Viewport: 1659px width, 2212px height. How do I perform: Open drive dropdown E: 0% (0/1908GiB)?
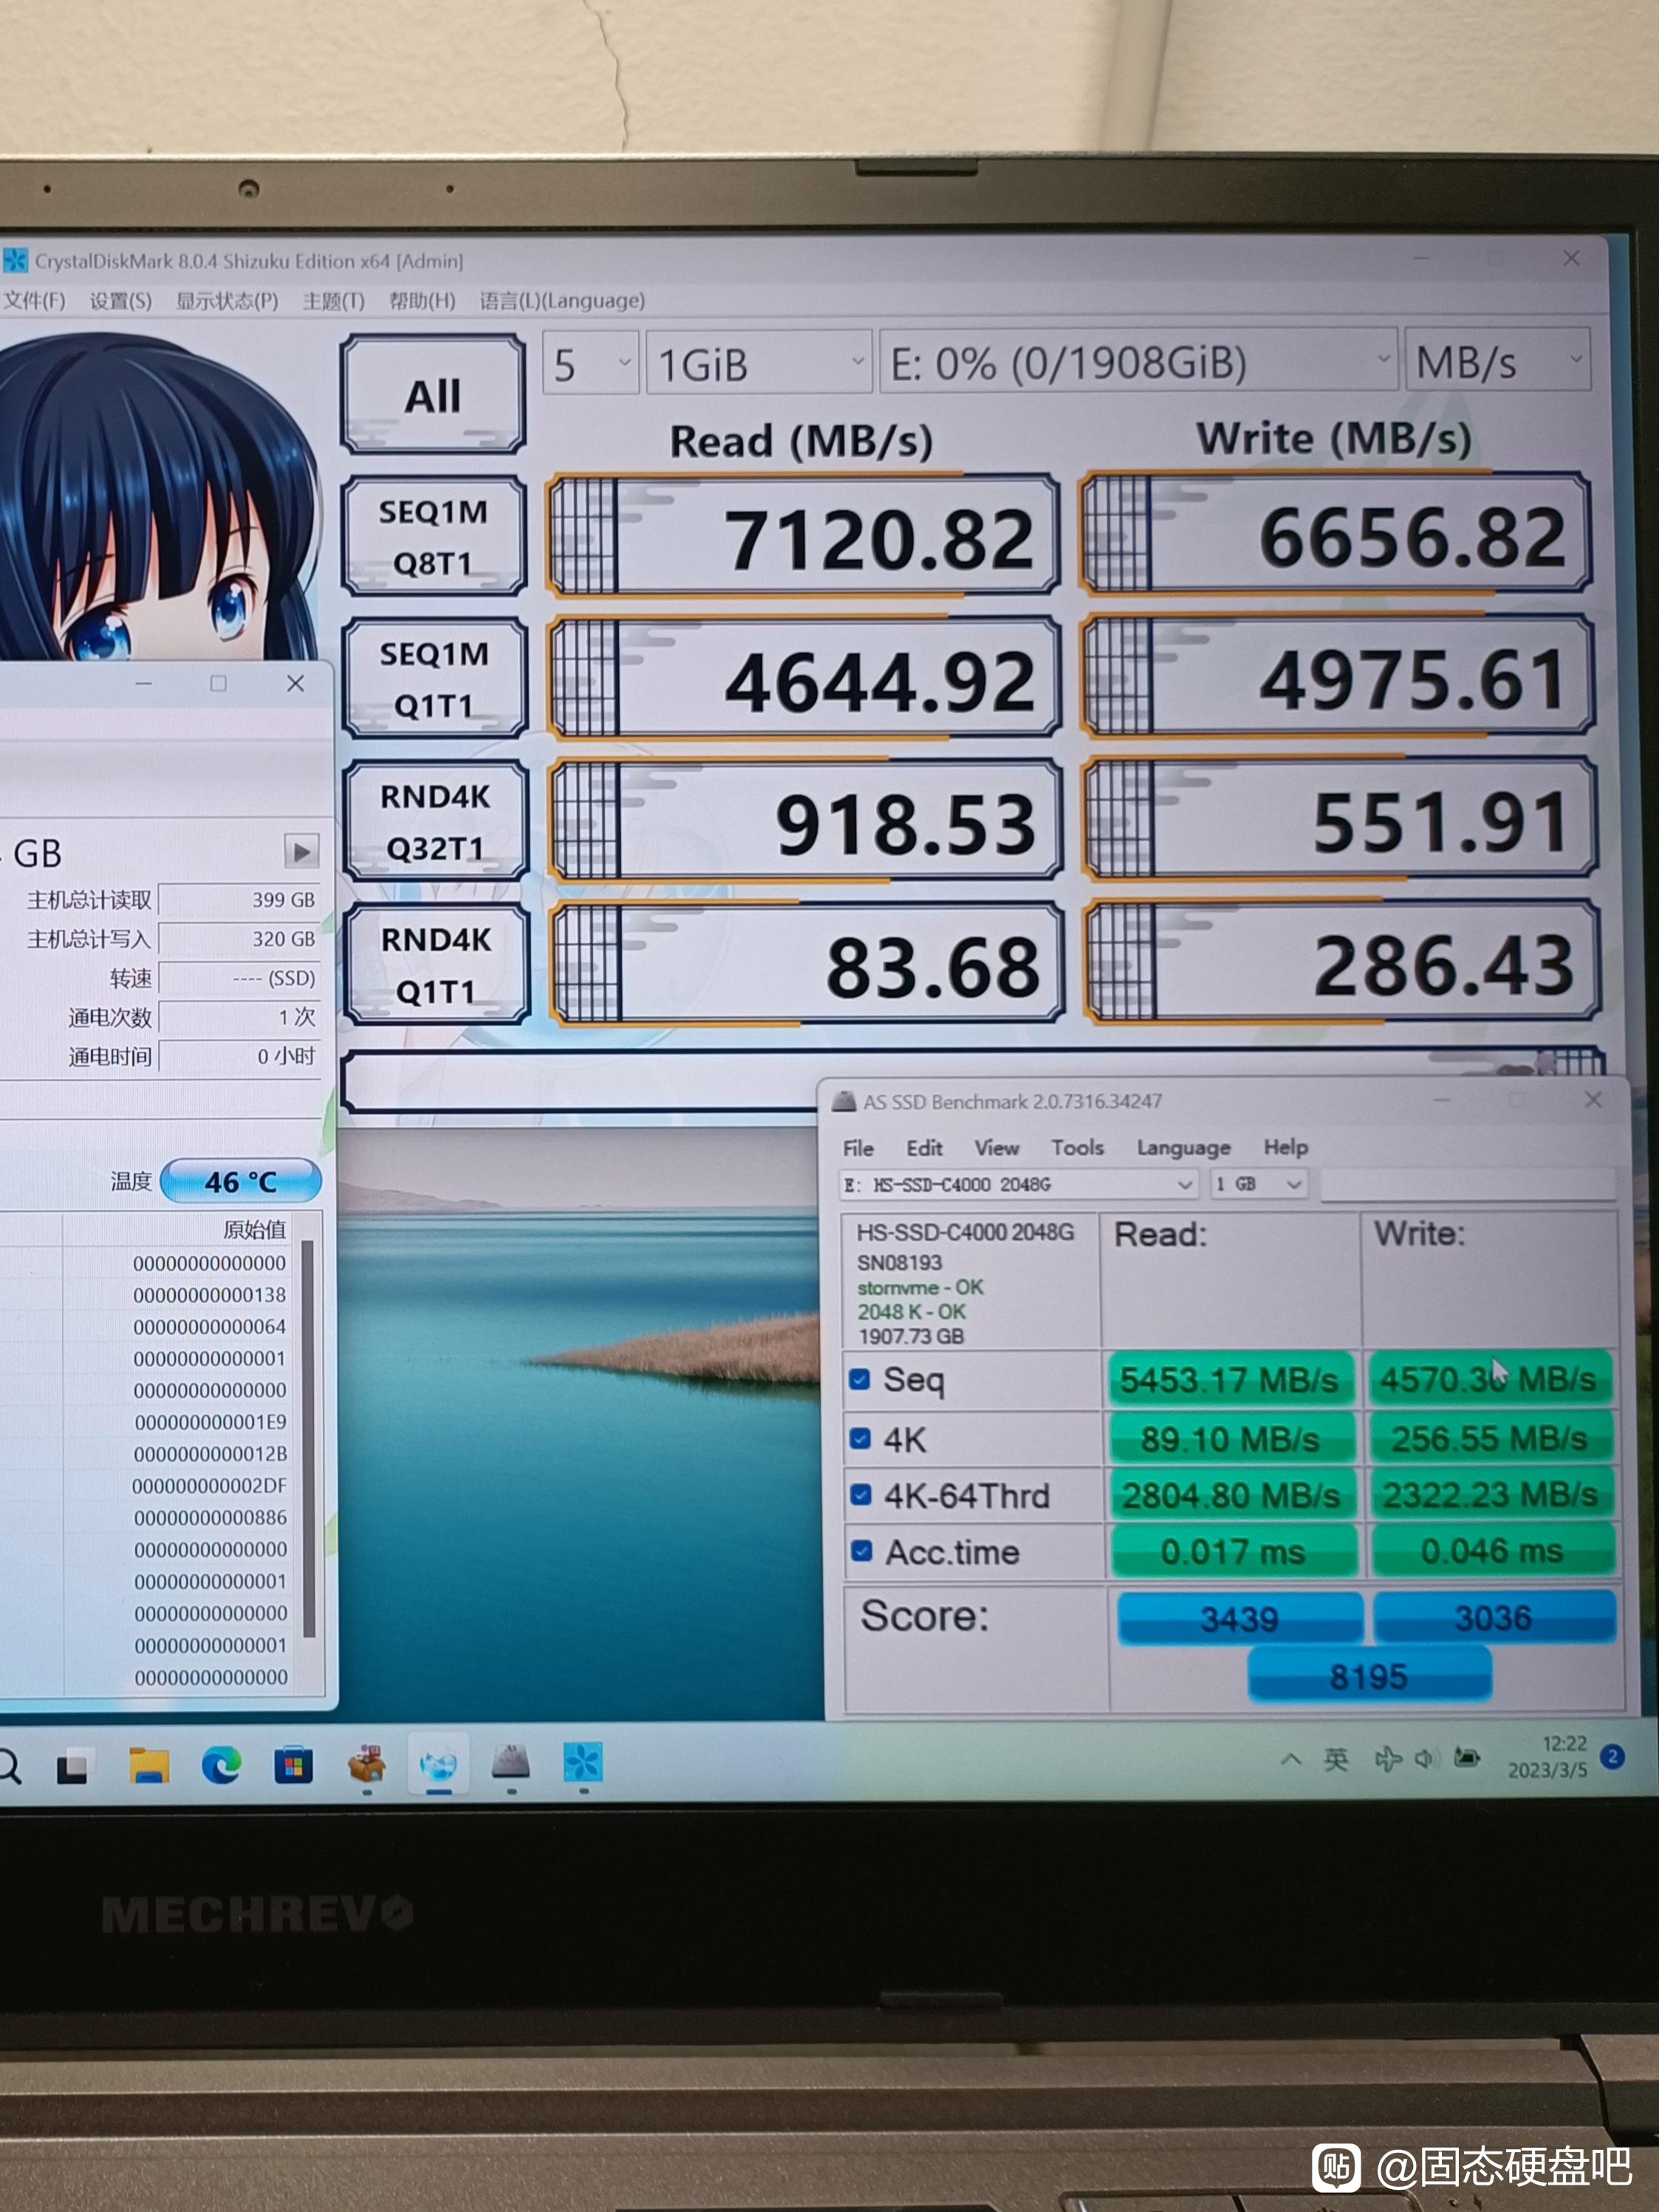(1138, 361)
